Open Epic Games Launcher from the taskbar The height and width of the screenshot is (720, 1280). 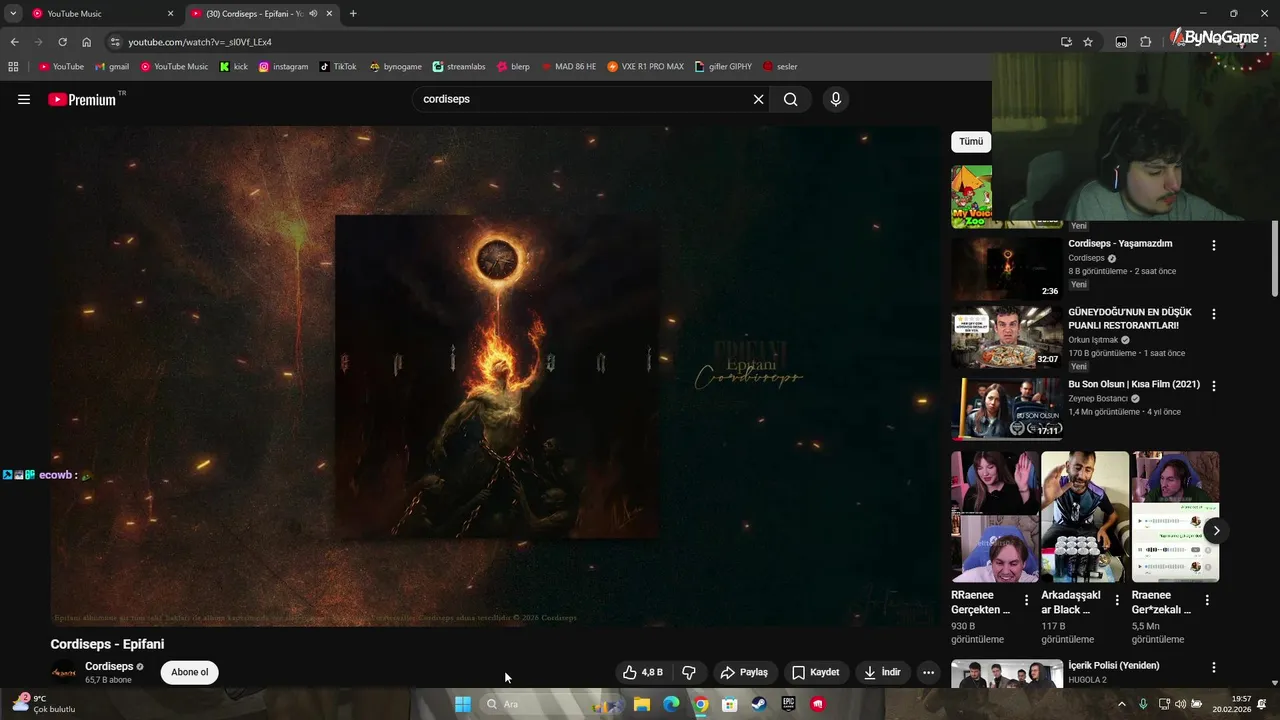pos(788,704)
